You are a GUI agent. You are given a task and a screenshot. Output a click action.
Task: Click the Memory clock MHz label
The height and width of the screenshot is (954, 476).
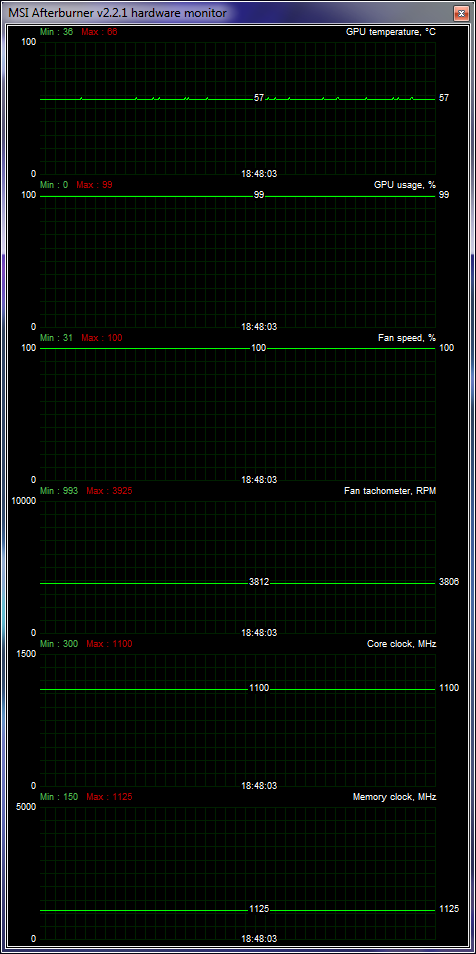(394, 796)
